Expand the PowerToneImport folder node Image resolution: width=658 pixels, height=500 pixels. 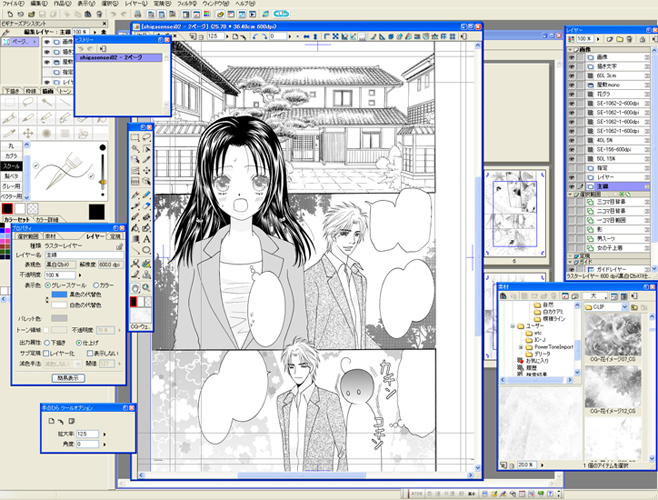click(x=521, y=347)
